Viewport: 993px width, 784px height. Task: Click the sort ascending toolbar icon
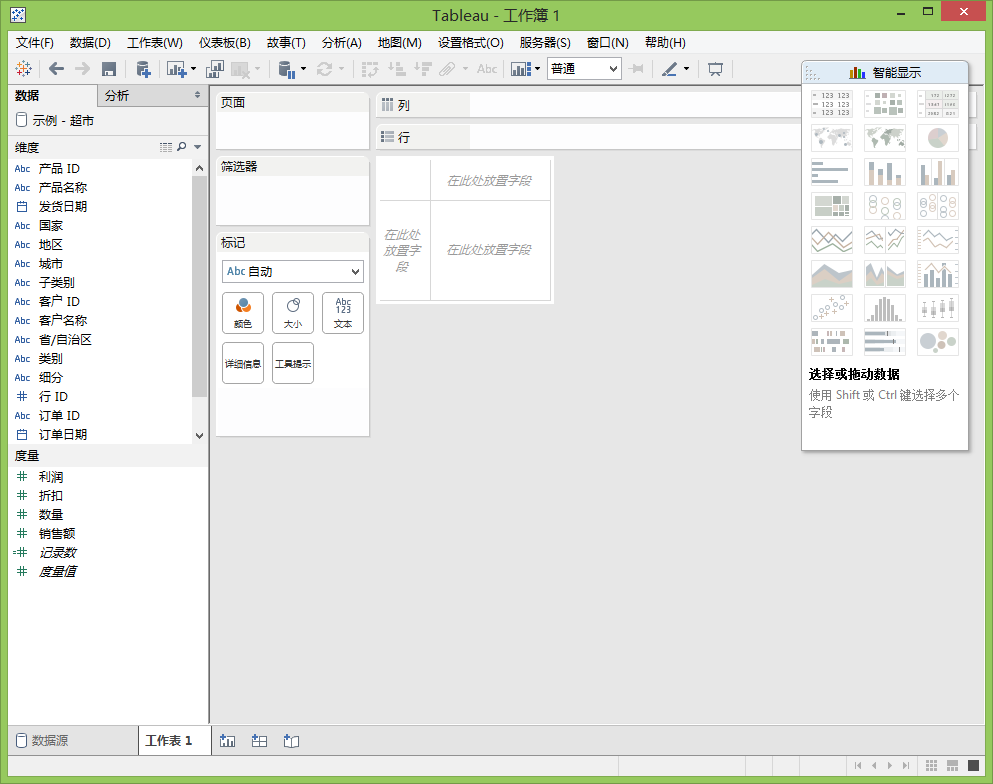pos(396,68)
